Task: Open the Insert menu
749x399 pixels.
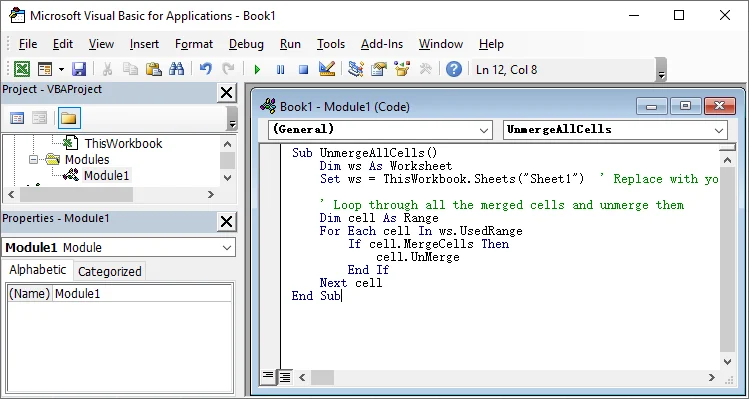Action: pos(144,44)
